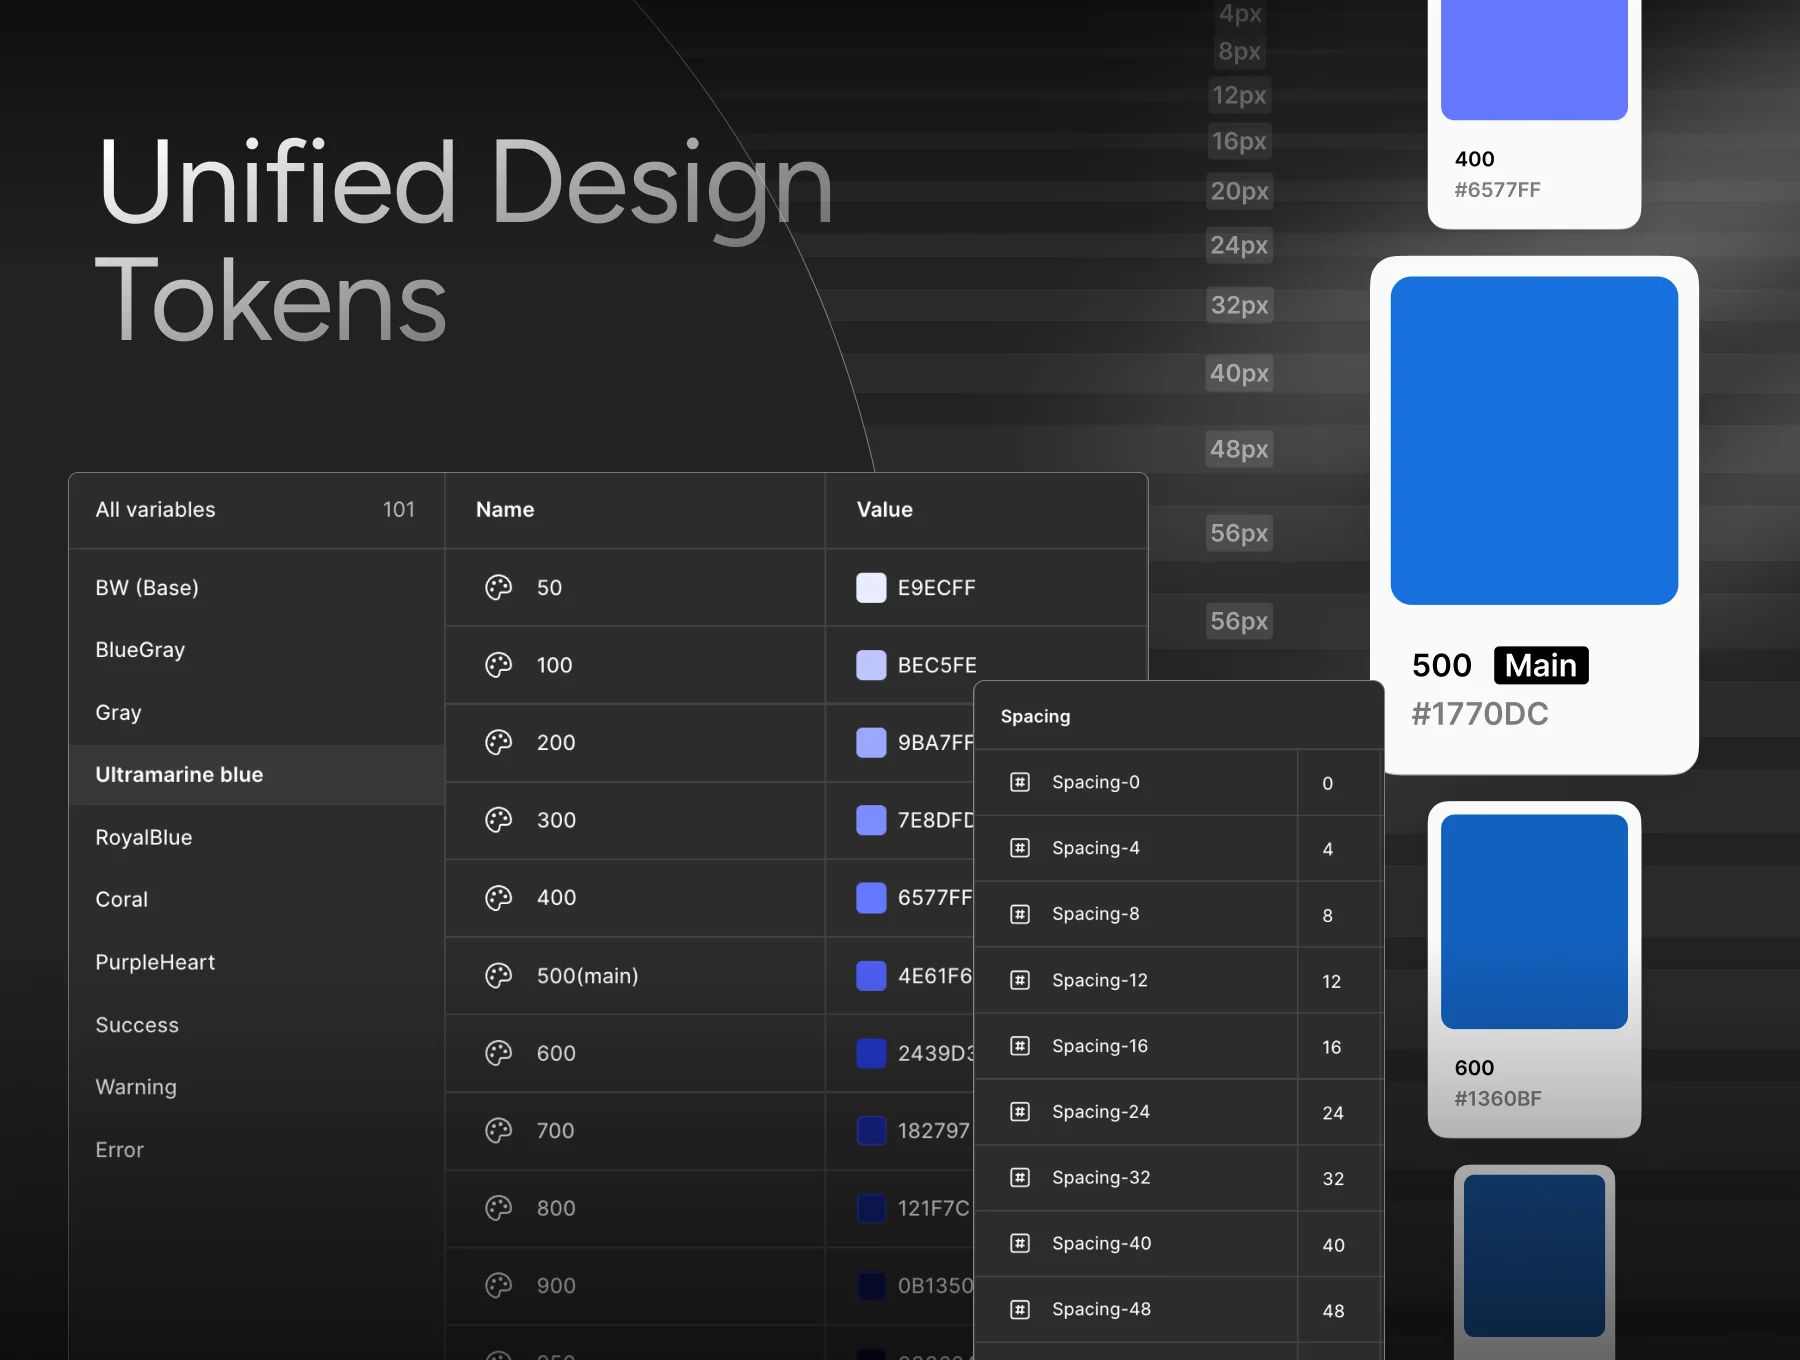Click the BEC5FE color swatch

871,665
